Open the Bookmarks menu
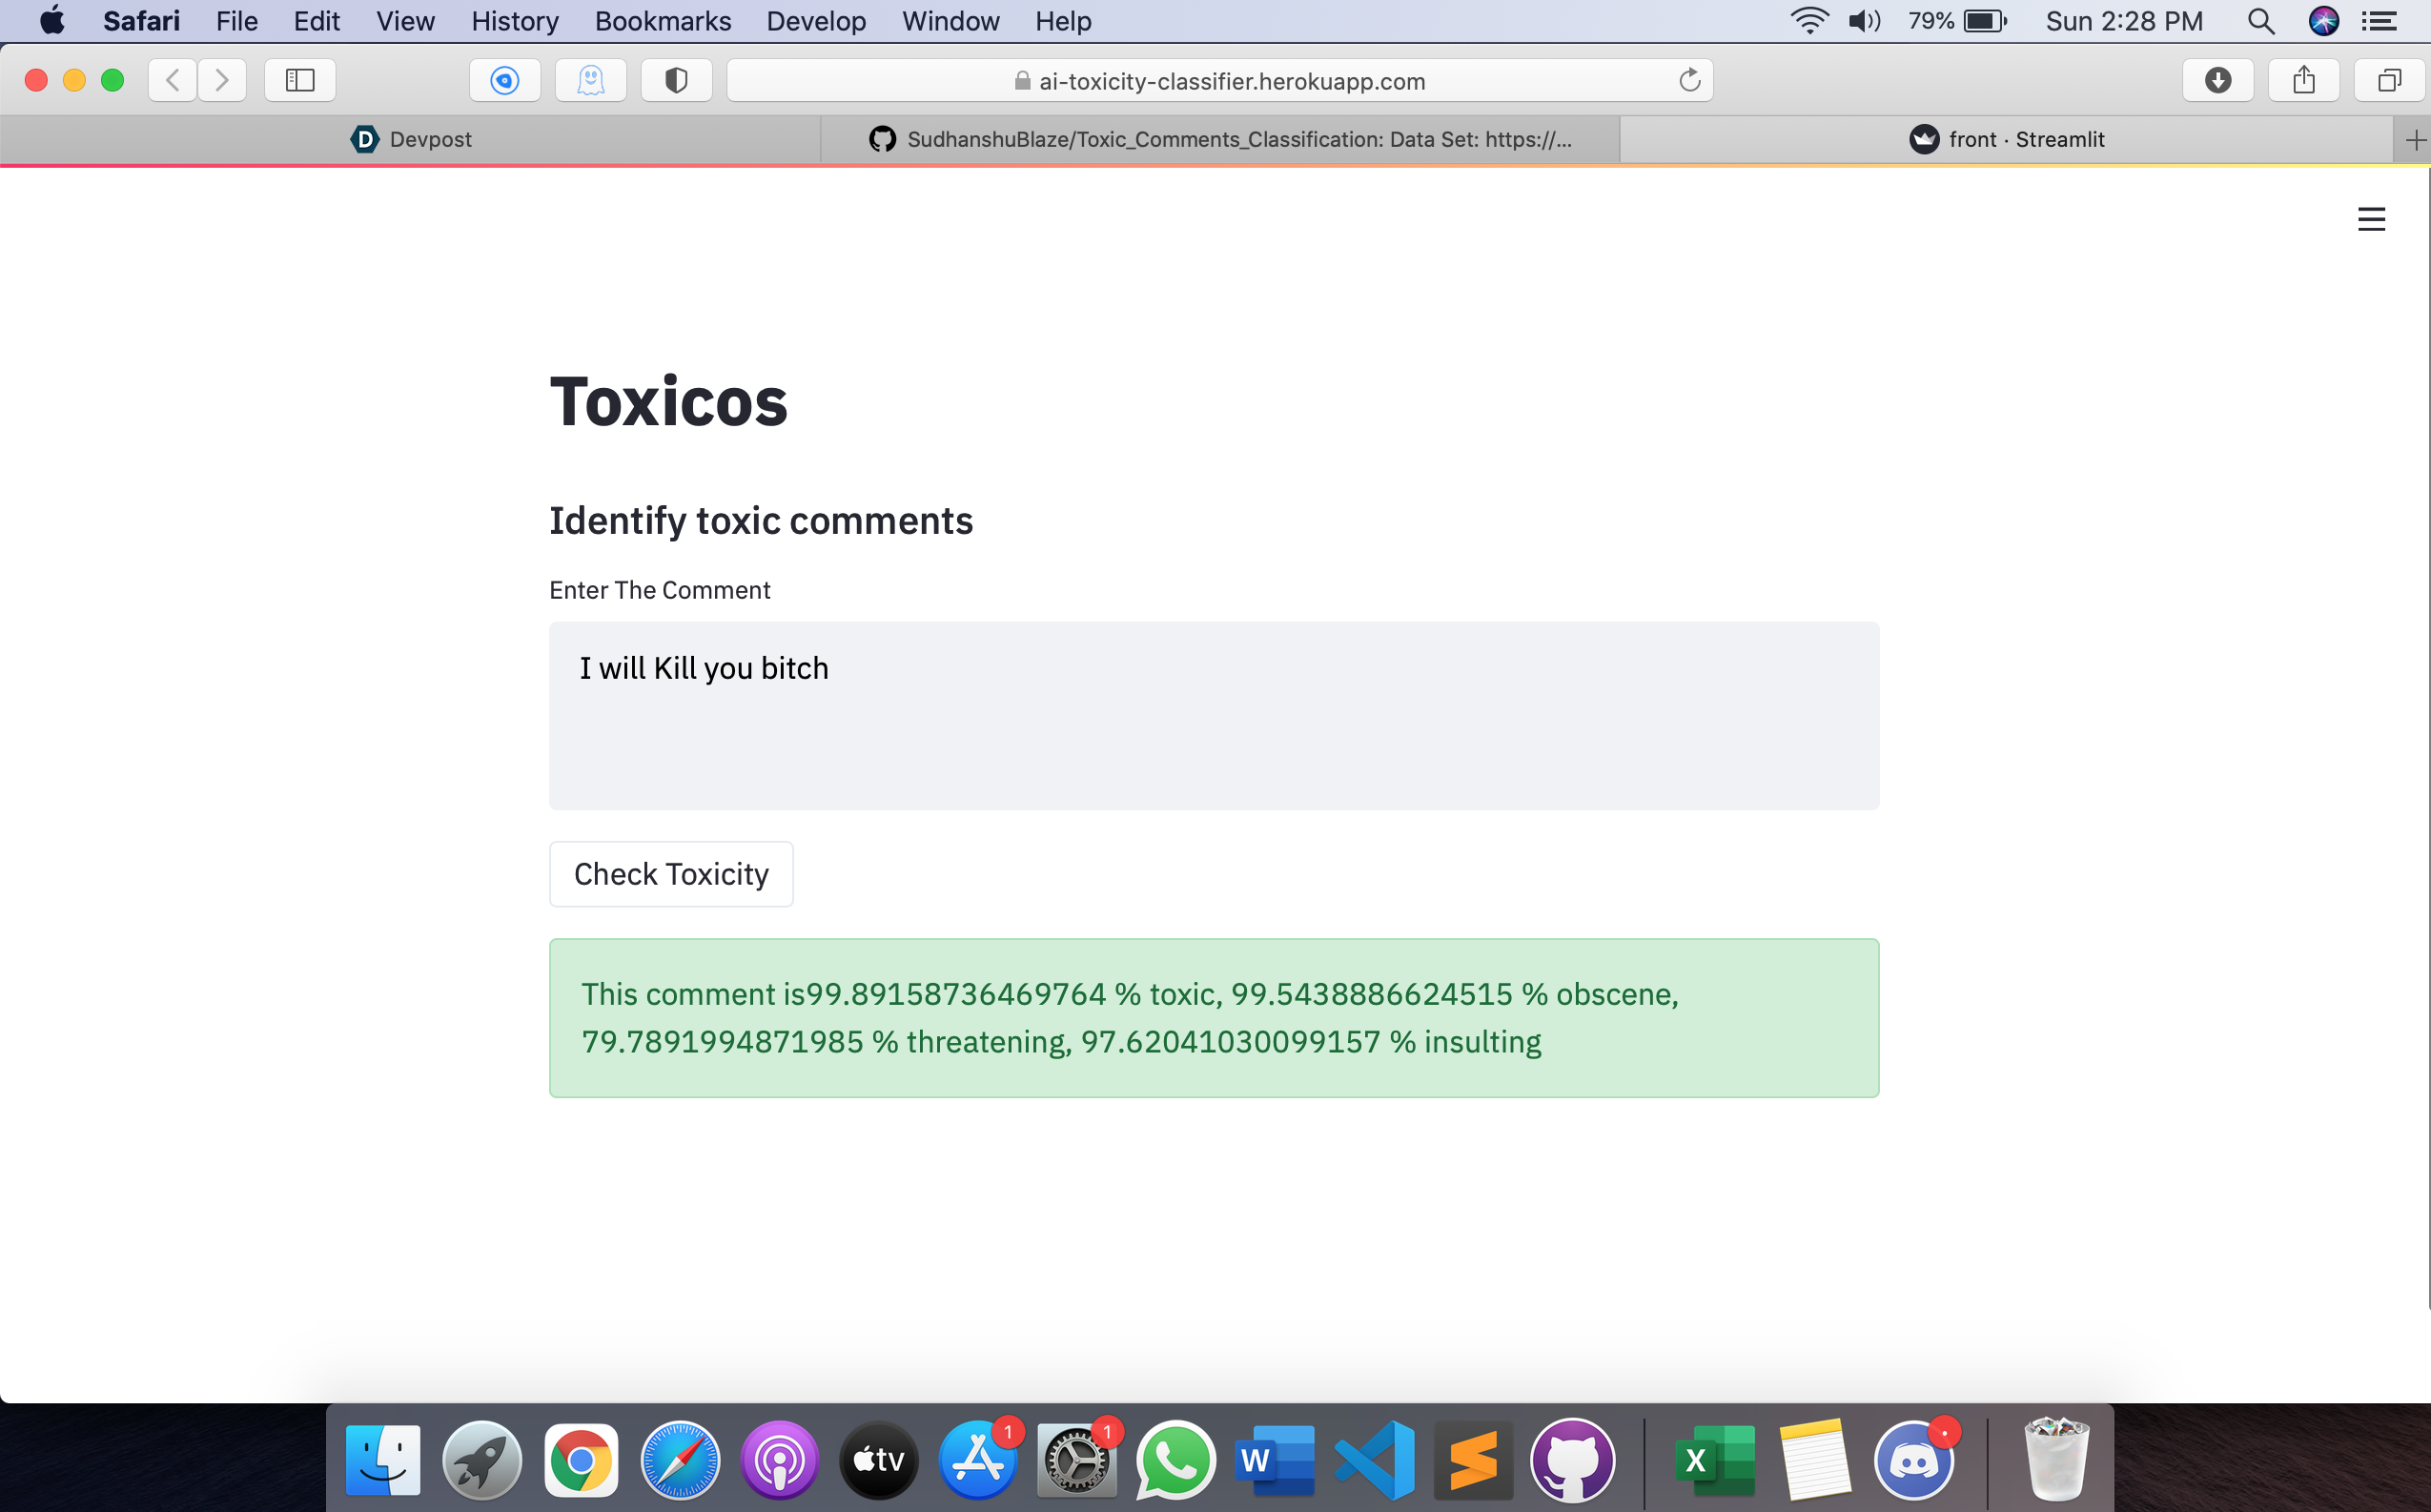This screenshot has width=2431, height=1512. click(x=662, y=21)
